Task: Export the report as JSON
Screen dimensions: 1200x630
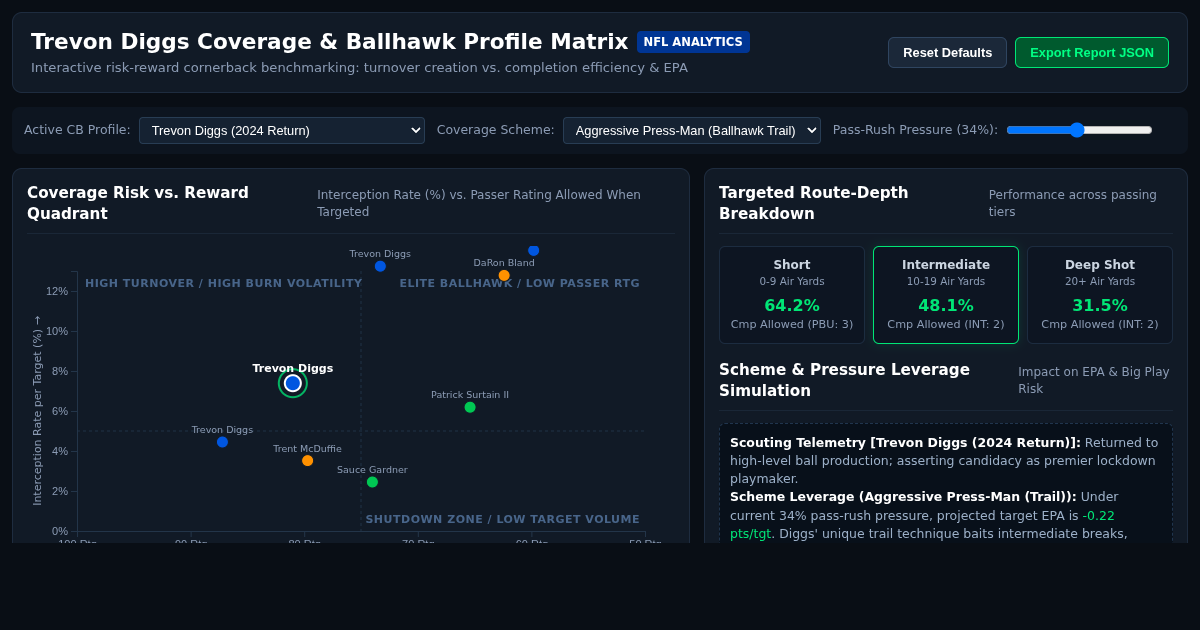Action: pyautogui.click(x=1092, y=52)
